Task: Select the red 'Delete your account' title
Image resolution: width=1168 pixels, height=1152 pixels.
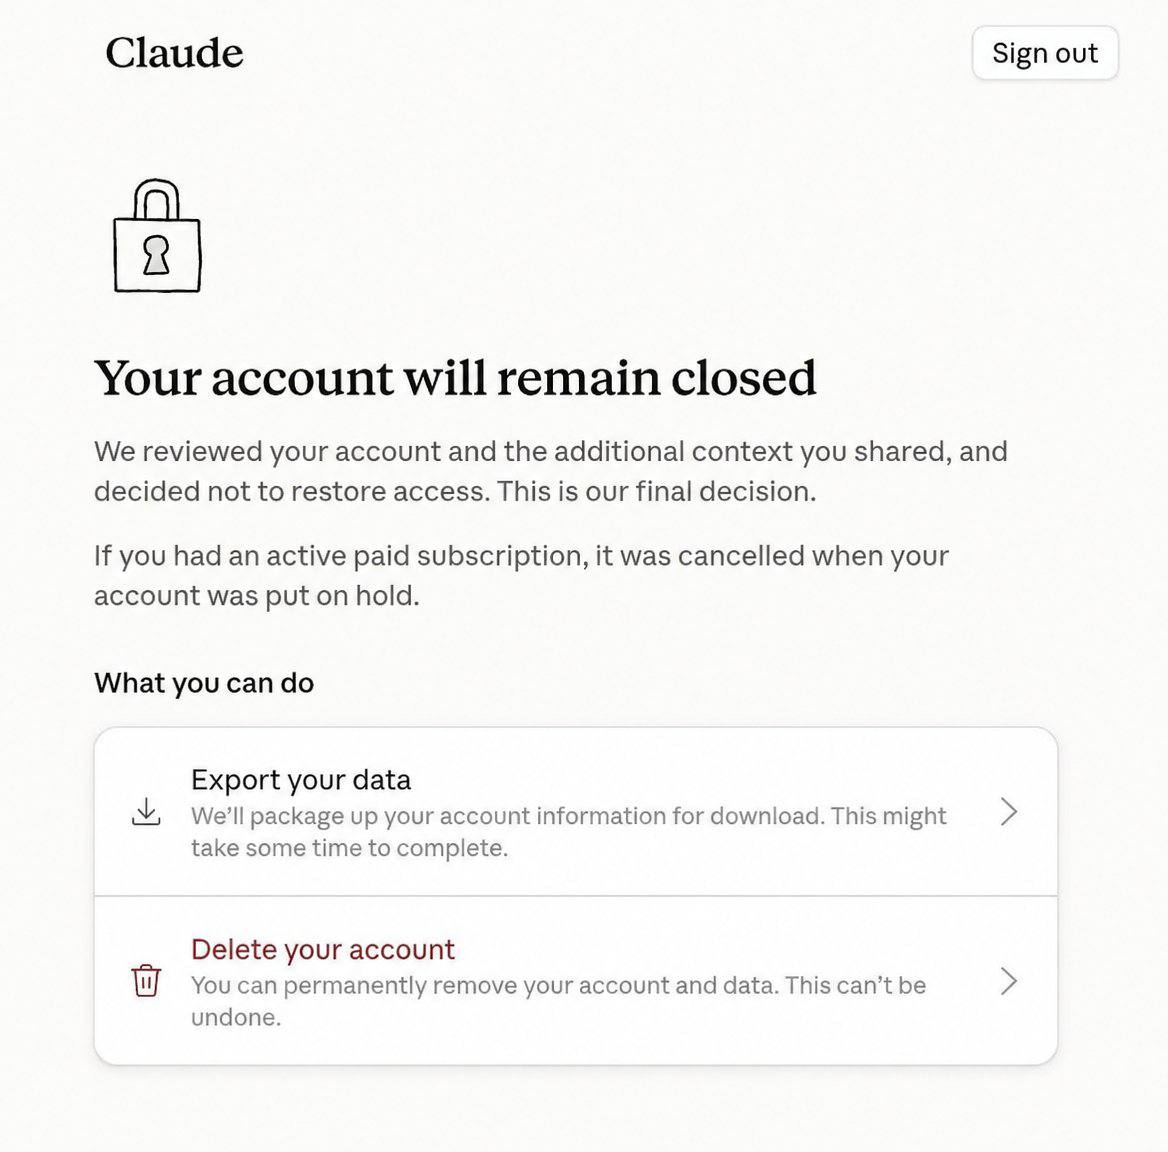Action: coord(323,949)
